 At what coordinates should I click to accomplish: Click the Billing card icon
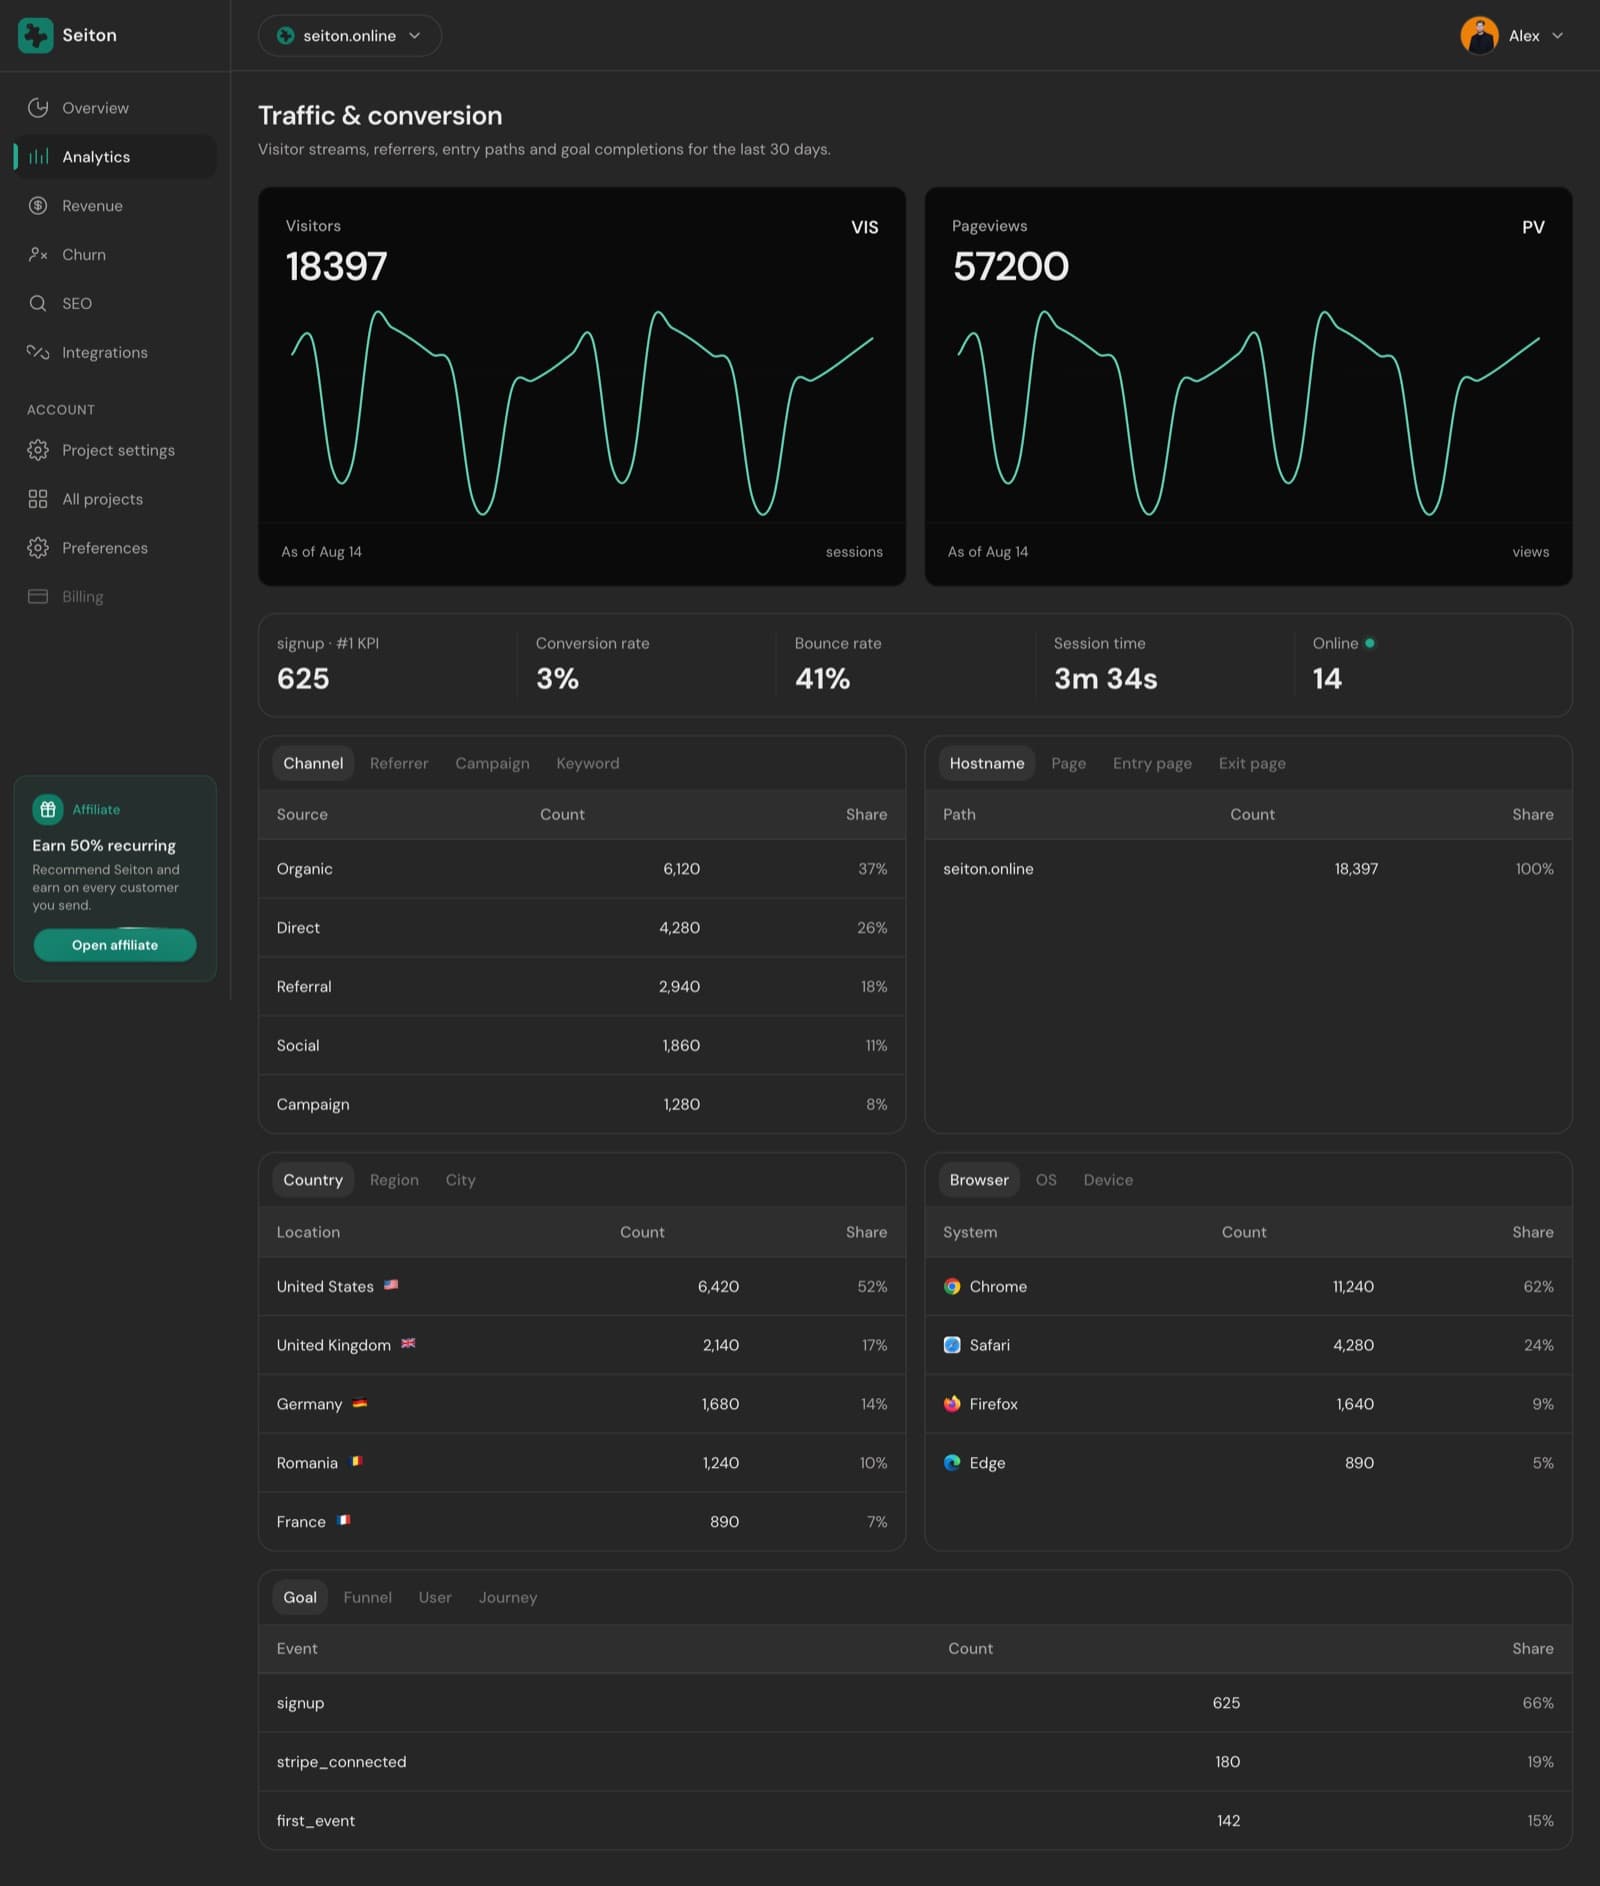click(38, 597)
